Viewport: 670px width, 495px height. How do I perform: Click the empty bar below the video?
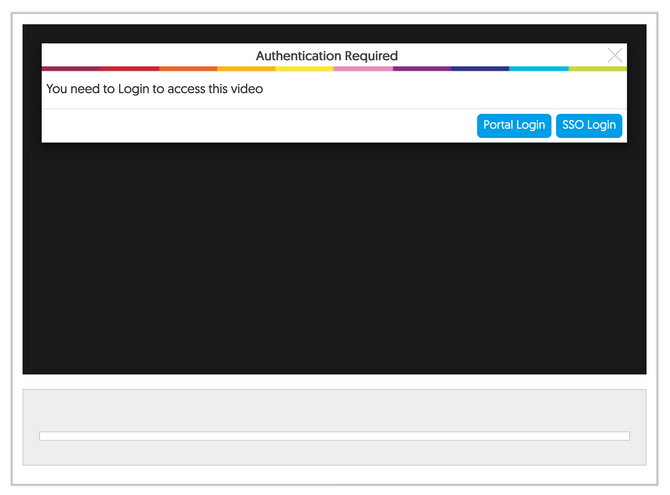[334, 436]
